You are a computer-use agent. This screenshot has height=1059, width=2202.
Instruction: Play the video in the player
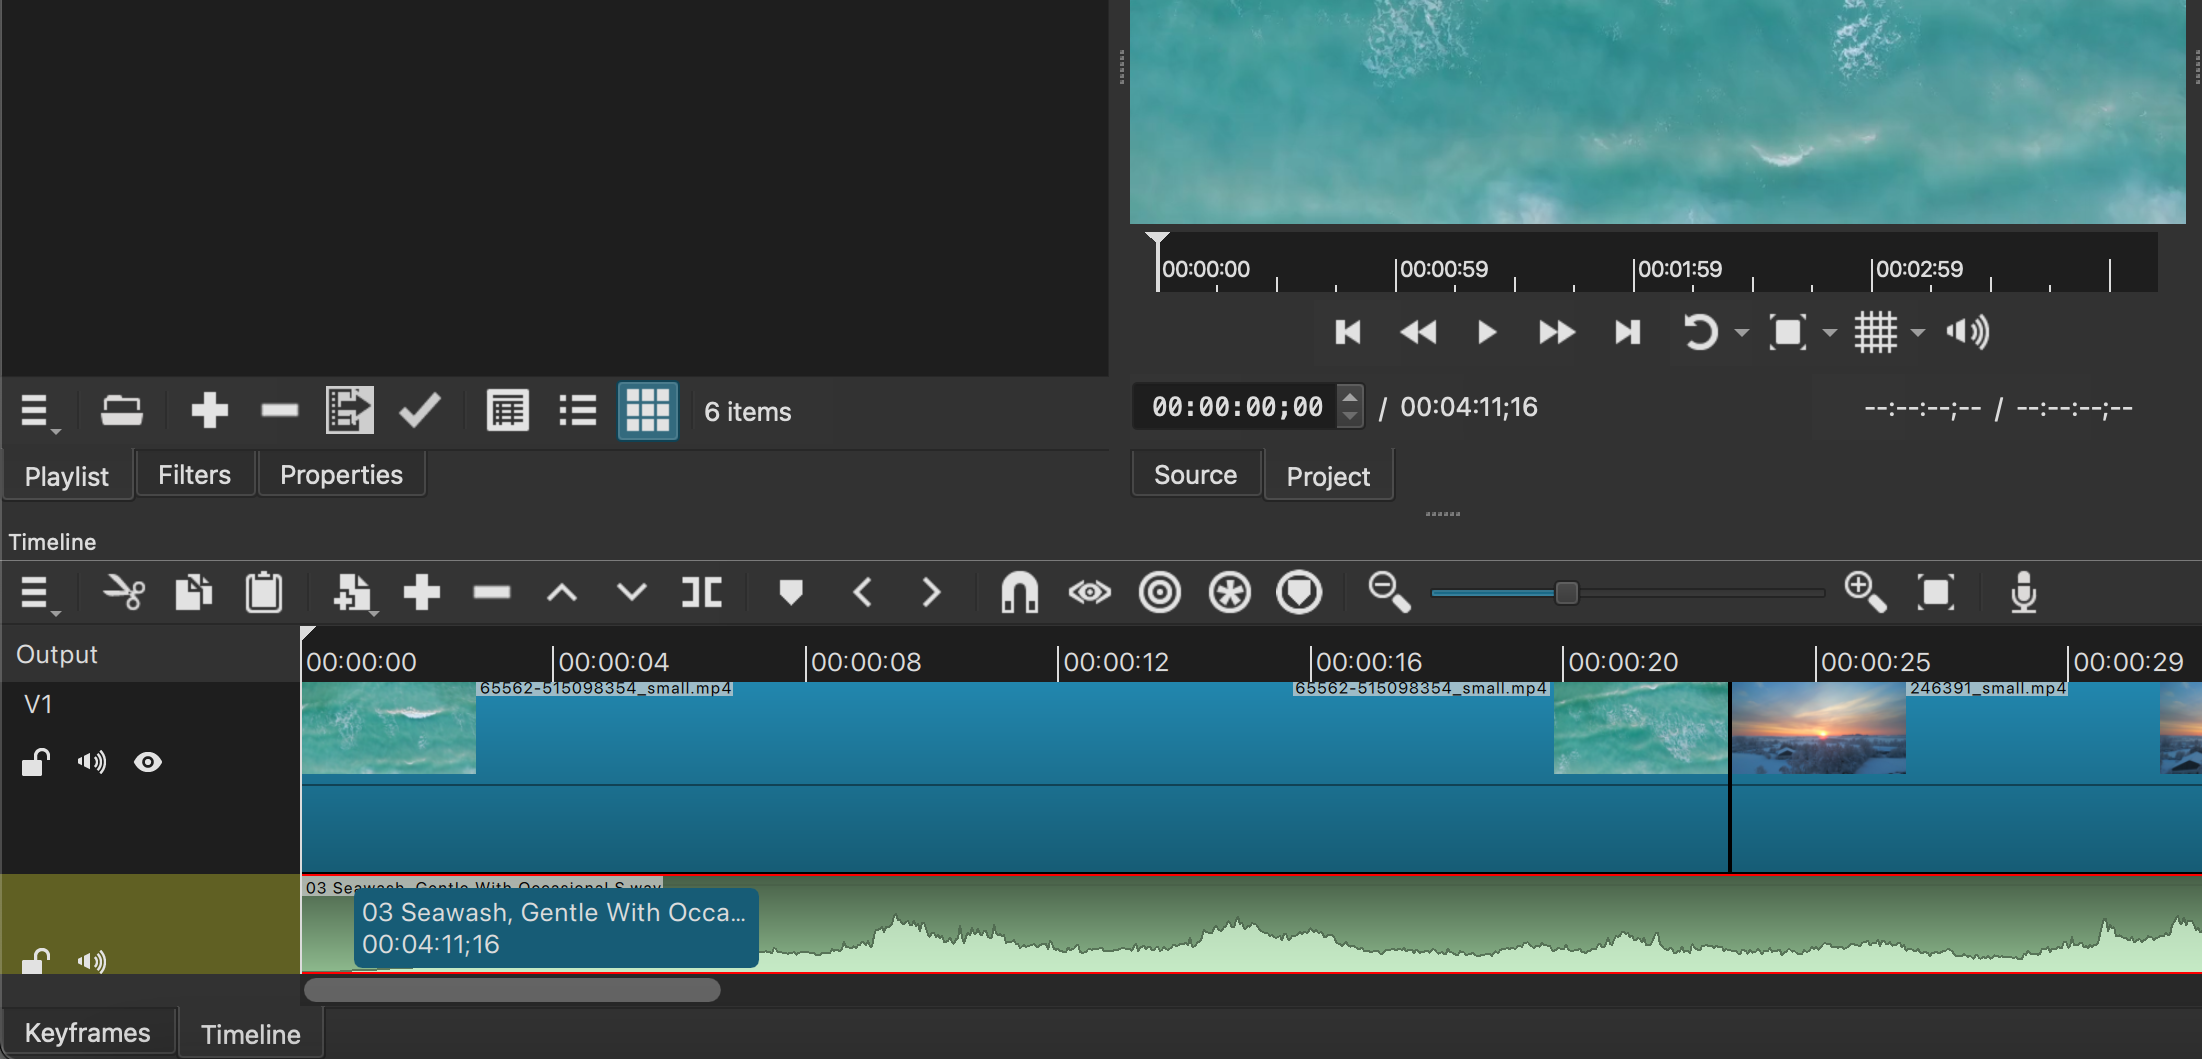pos(1487,332)
